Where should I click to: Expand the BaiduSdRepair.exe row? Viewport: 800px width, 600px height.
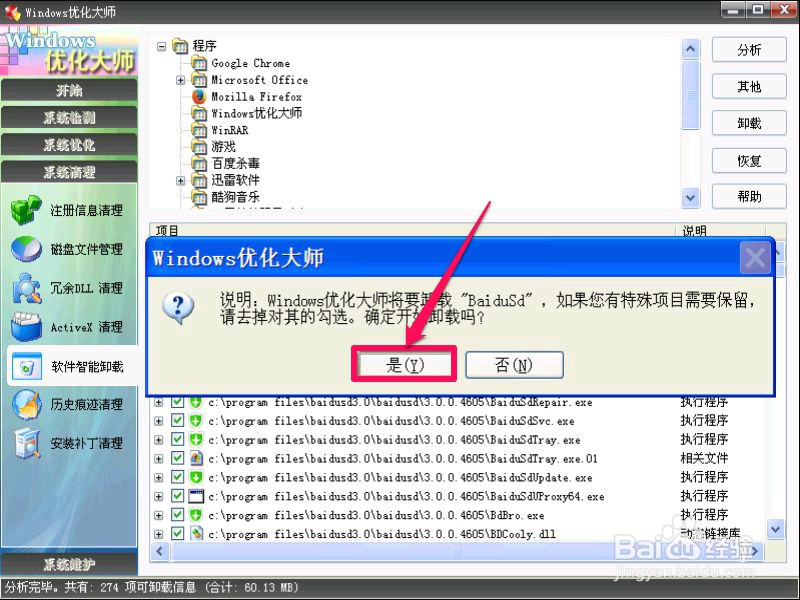(x=159, y=403)
